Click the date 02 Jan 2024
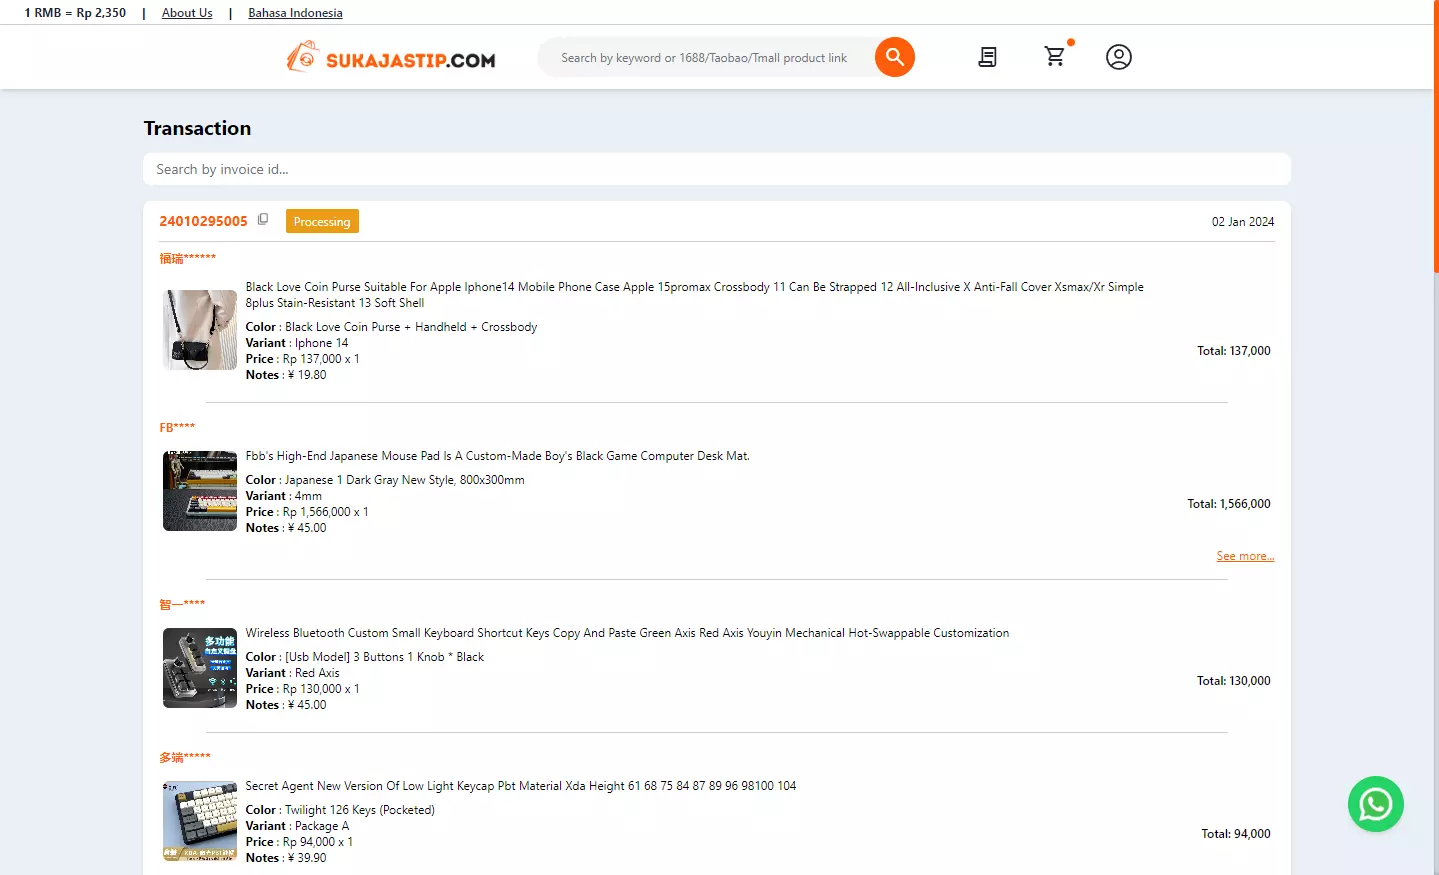The height and width of the screenshot is (875, 1439). coord(1243,222)
